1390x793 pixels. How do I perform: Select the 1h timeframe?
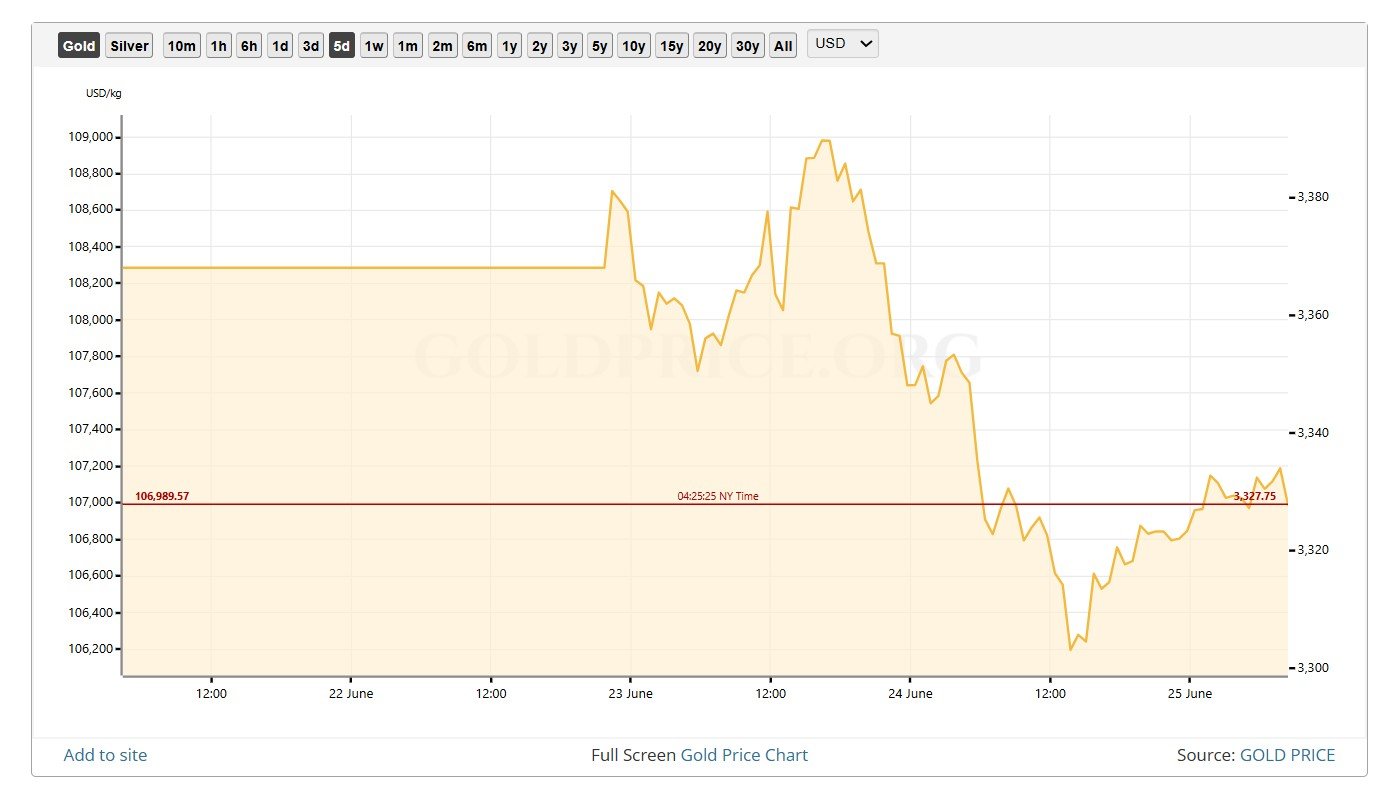pos(219,45)
